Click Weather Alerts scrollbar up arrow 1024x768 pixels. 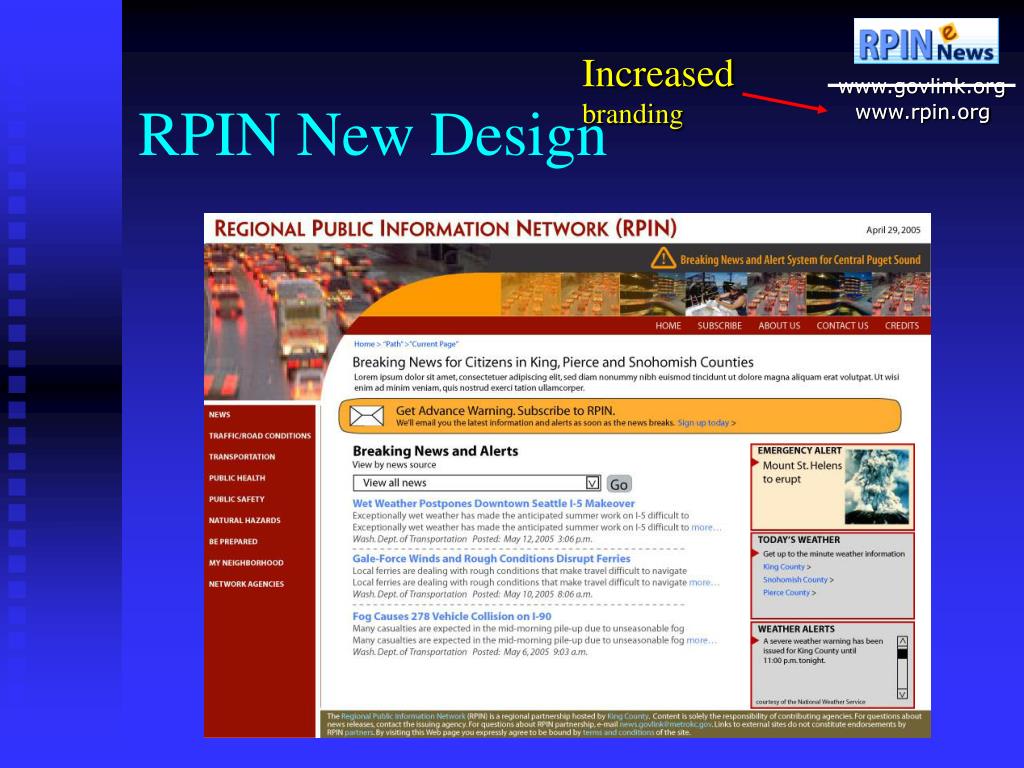click(903, 642)
